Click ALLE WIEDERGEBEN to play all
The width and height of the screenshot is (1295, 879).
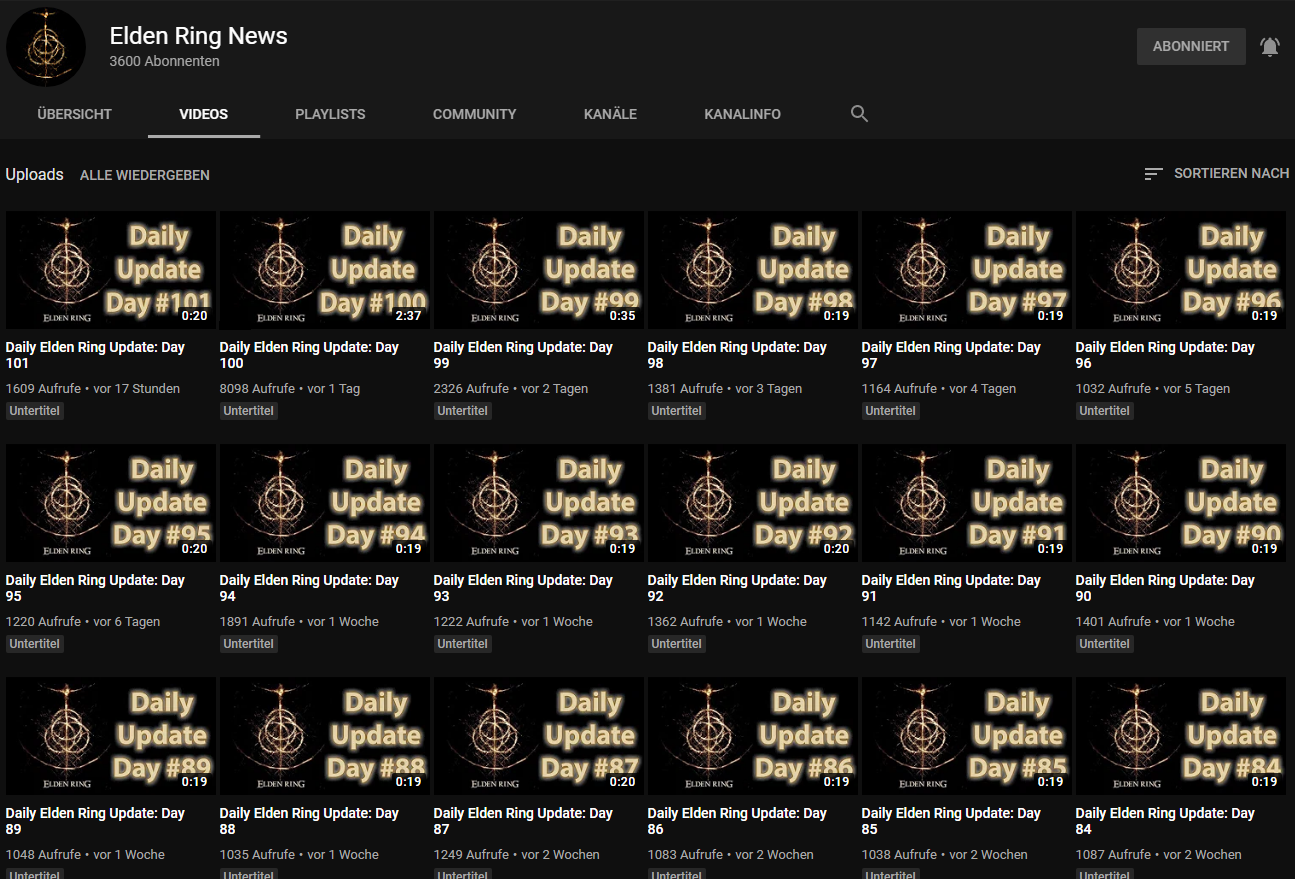tap(145, 175)
